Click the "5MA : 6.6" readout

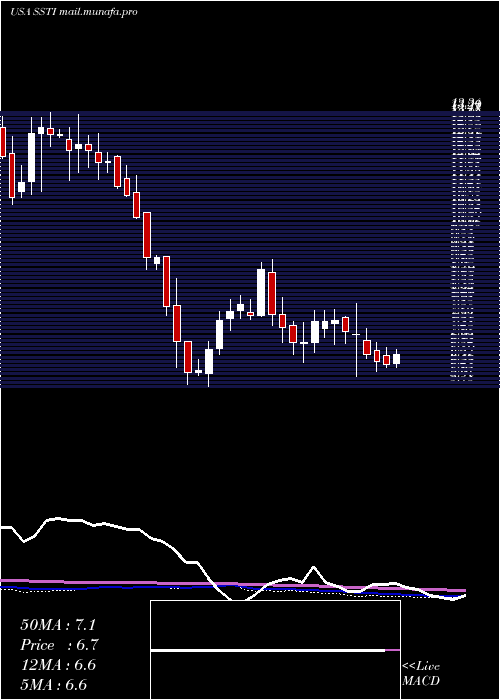54,685
